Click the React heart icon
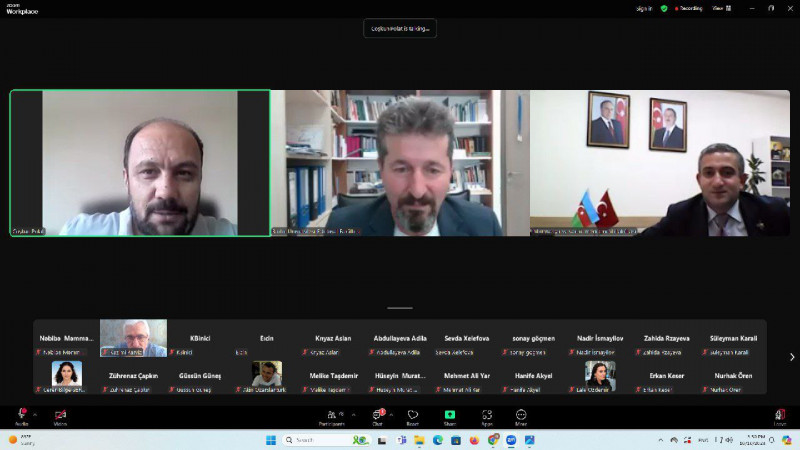 [413, 415]
